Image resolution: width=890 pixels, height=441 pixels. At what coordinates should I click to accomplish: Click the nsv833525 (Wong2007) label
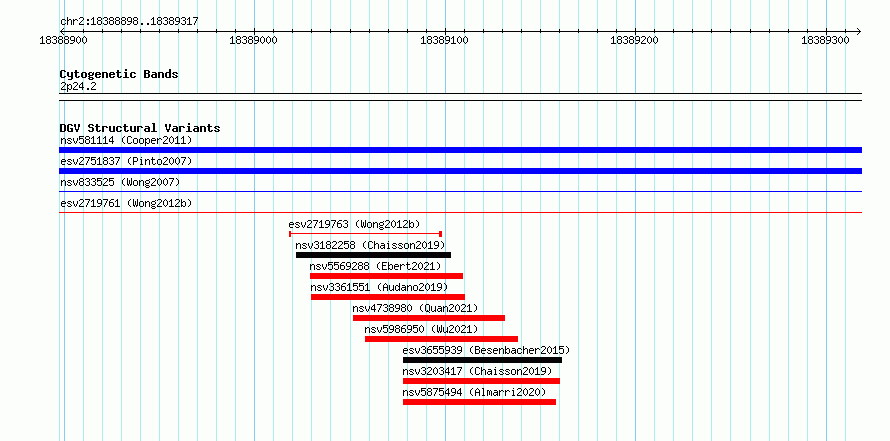click(120, 182)
